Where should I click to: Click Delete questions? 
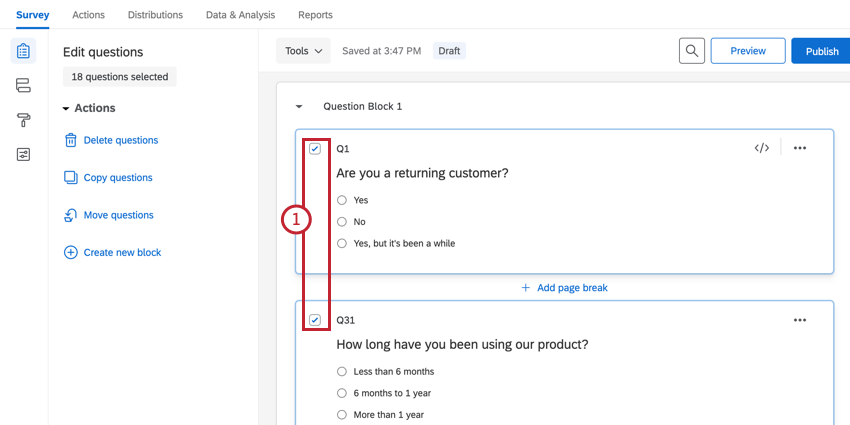point(120,141)
